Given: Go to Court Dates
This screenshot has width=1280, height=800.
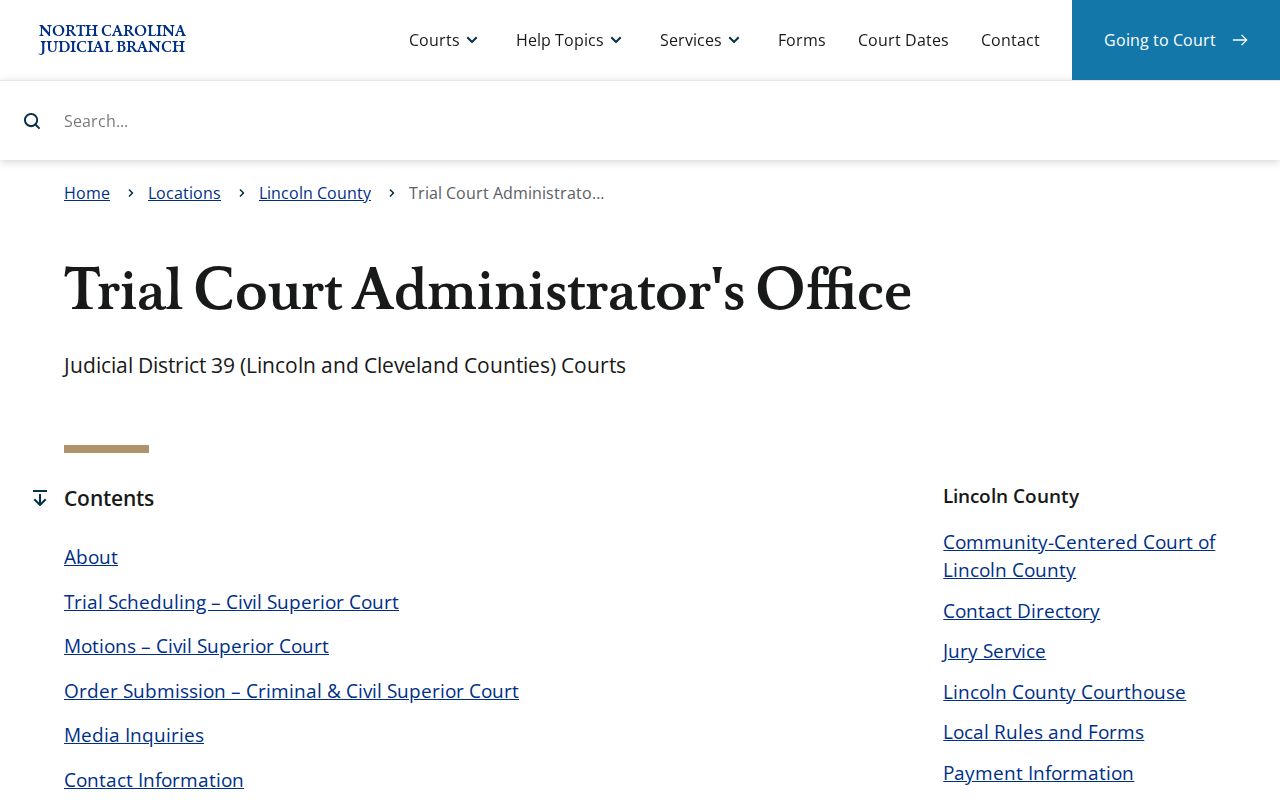Looking at the screenshot, I should pyautogui.click(x=903, y=40).
